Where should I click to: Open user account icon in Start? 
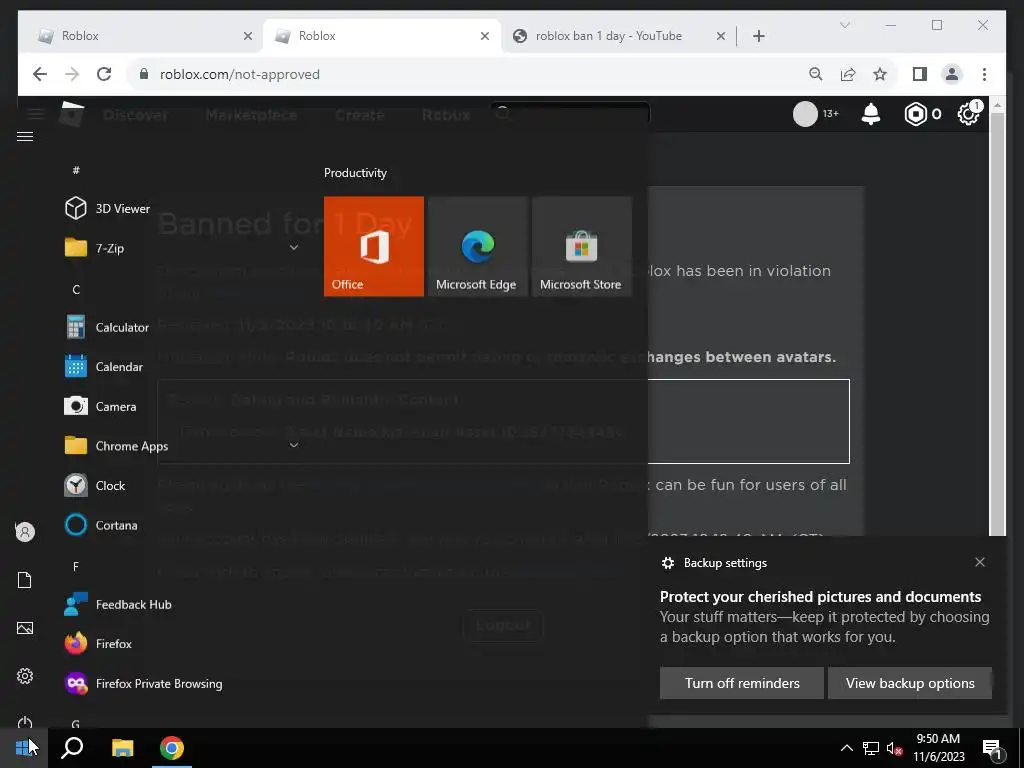(25, 532)
